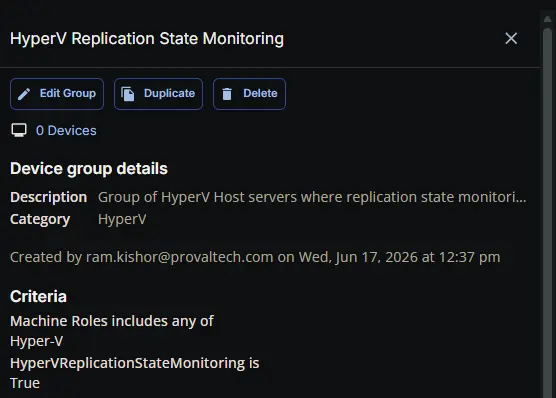Click the monitor icon beside 0 Devices
This screenshot has height=398, width=556.
coord(19,130)
